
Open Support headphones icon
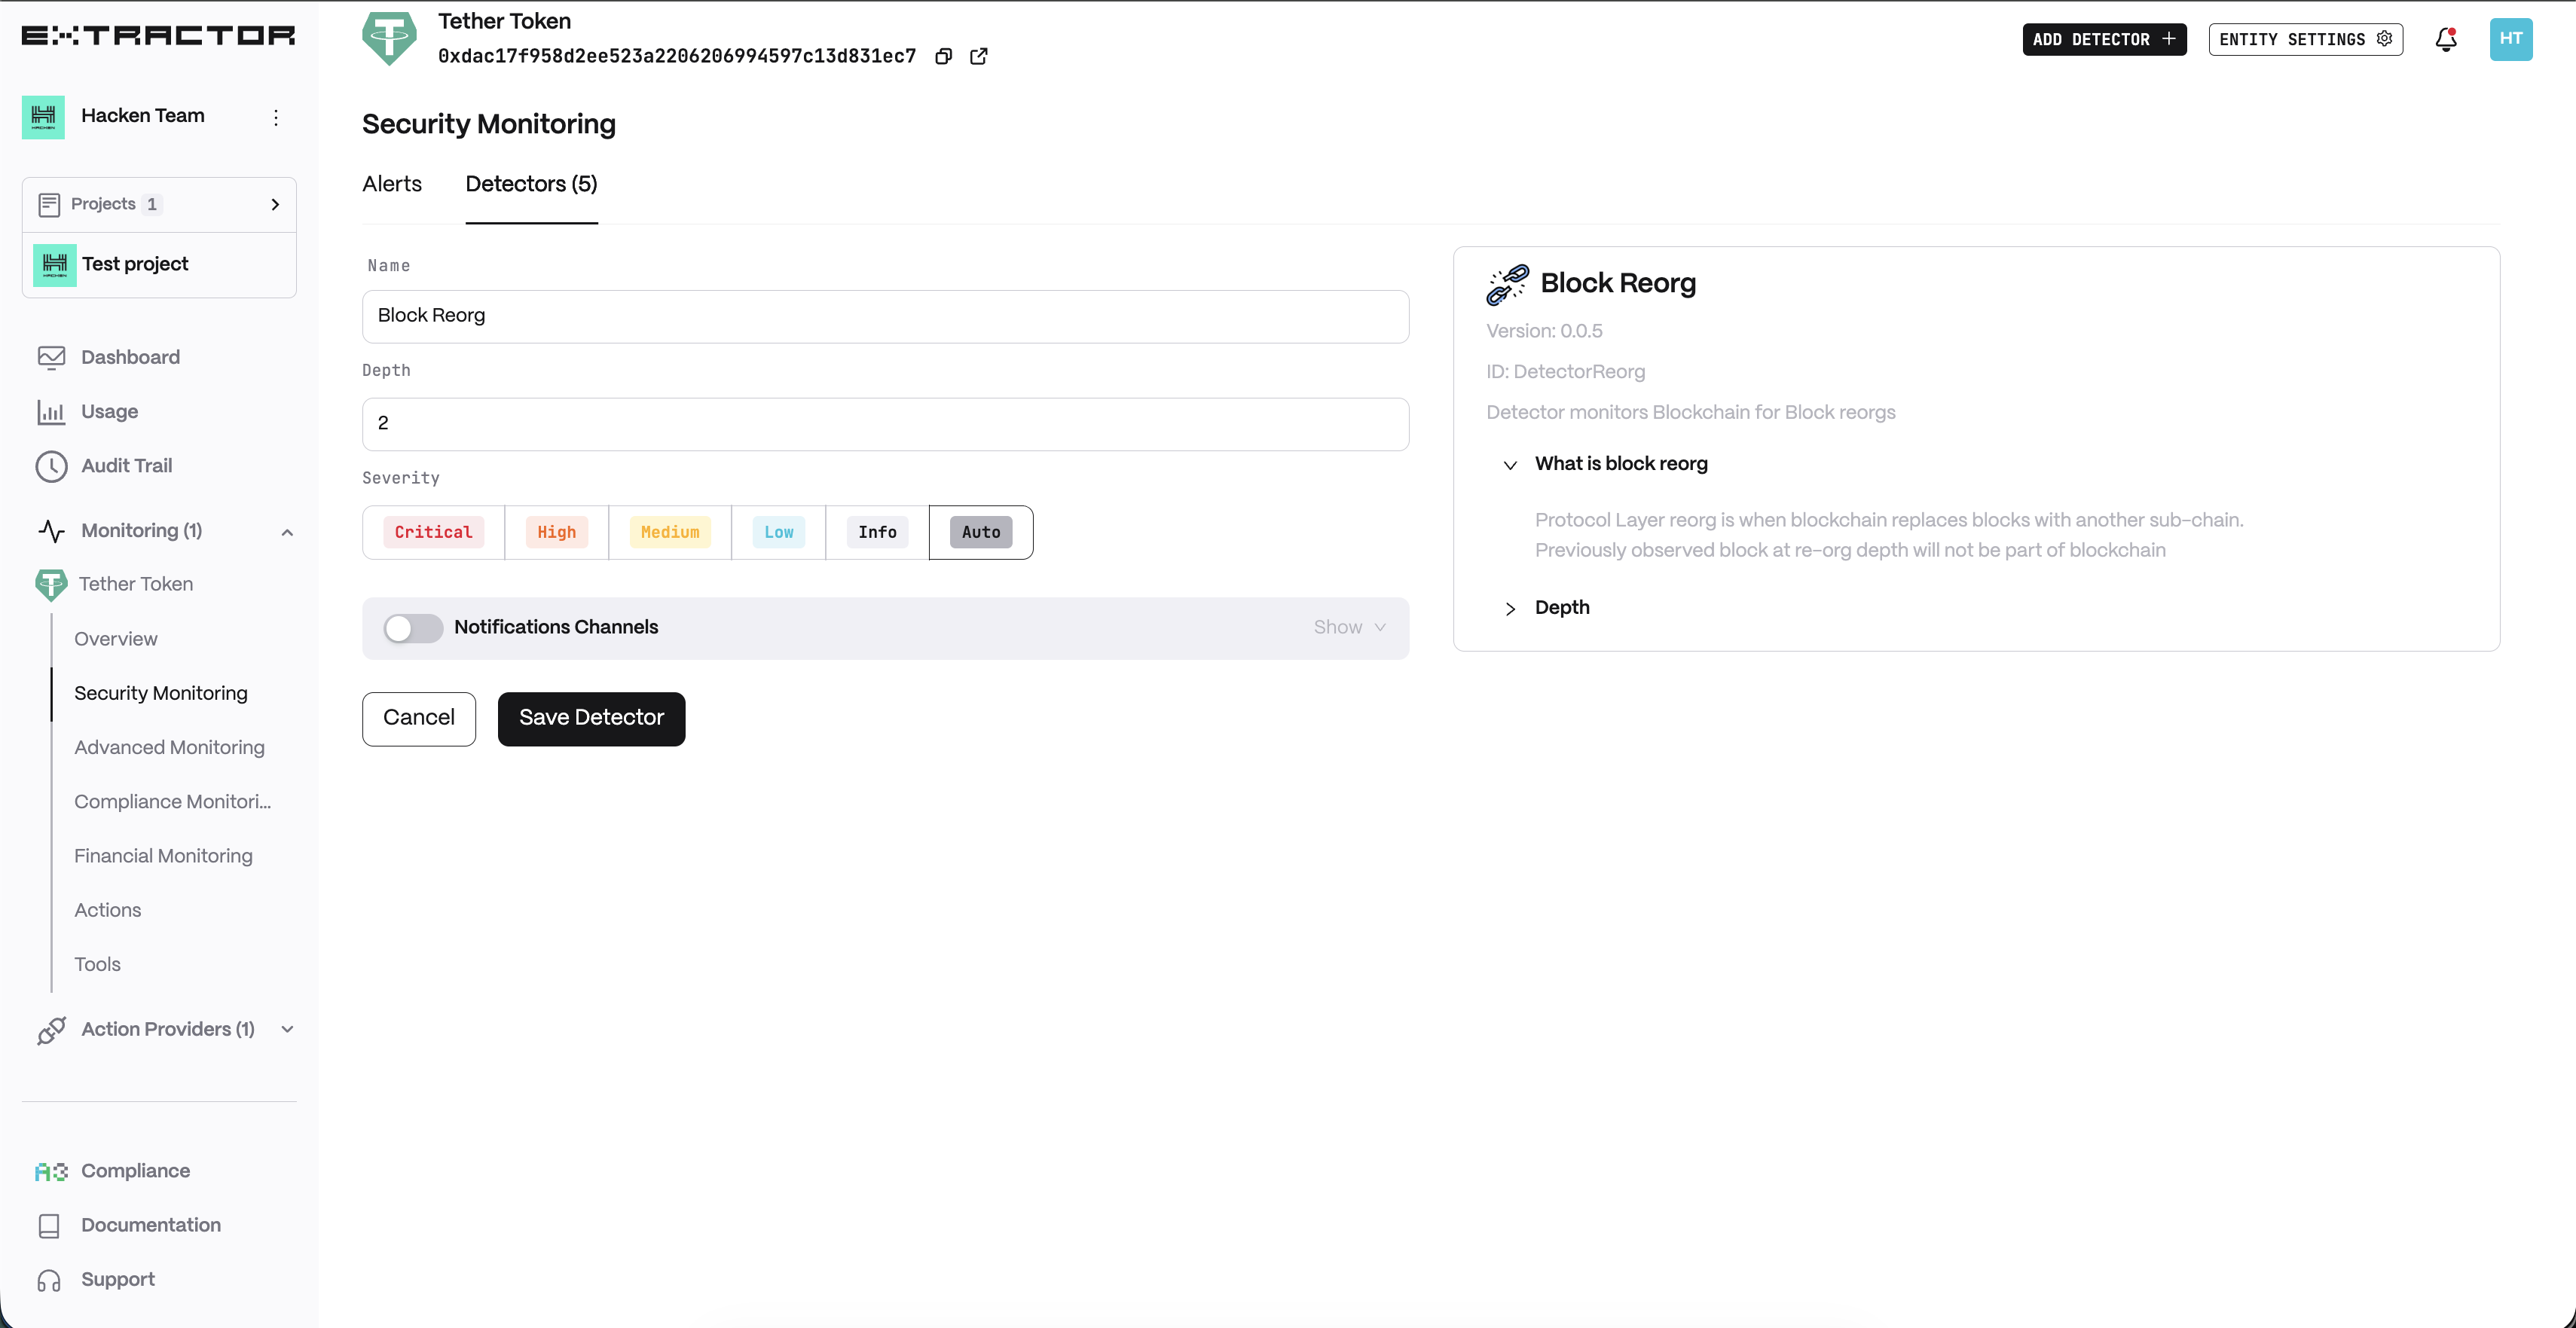49,1280
